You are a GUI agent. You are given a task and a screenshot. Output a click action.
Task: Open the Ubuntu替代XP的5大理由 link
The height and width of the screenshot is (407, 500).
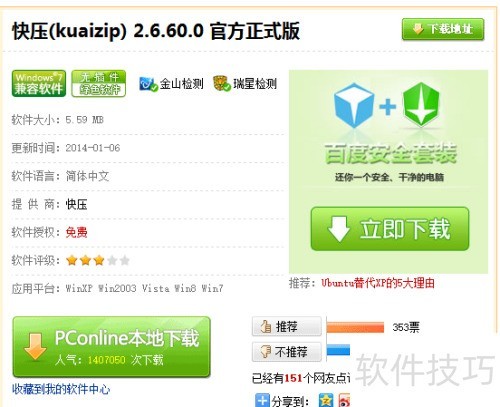pos(378,283)
